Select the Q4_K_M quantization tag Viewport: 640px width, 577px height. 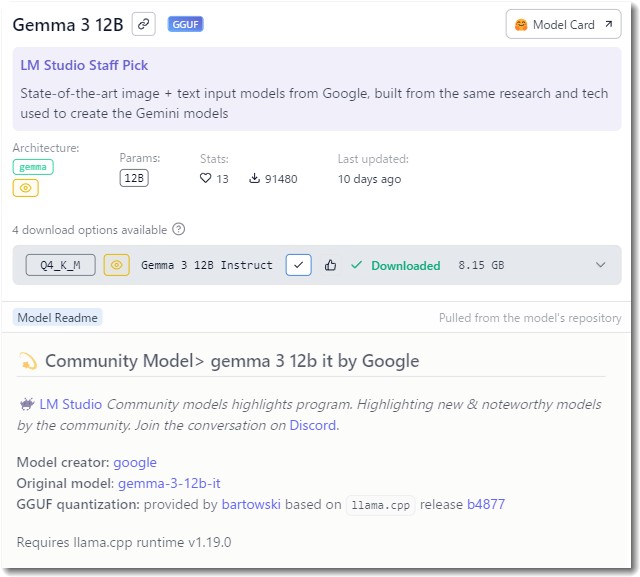point(60,265)
